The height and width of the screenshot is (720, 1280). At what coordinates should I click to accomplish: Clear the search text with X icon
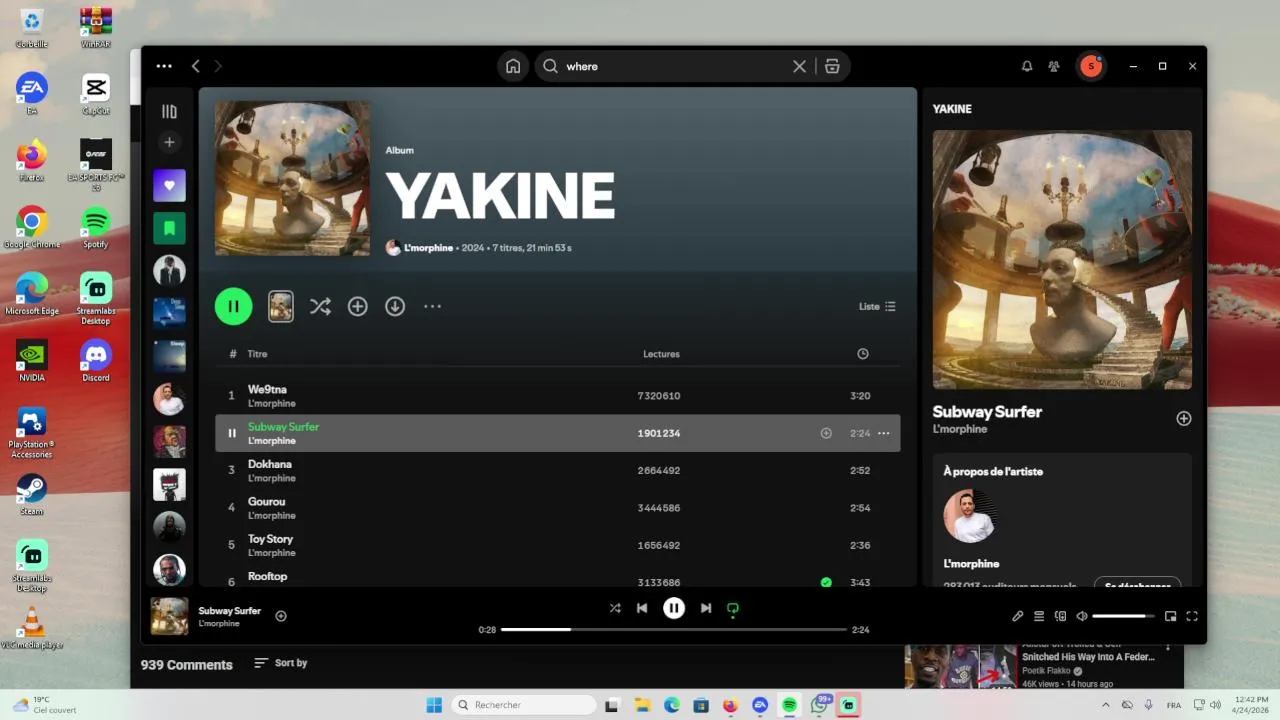pos(799,66)
